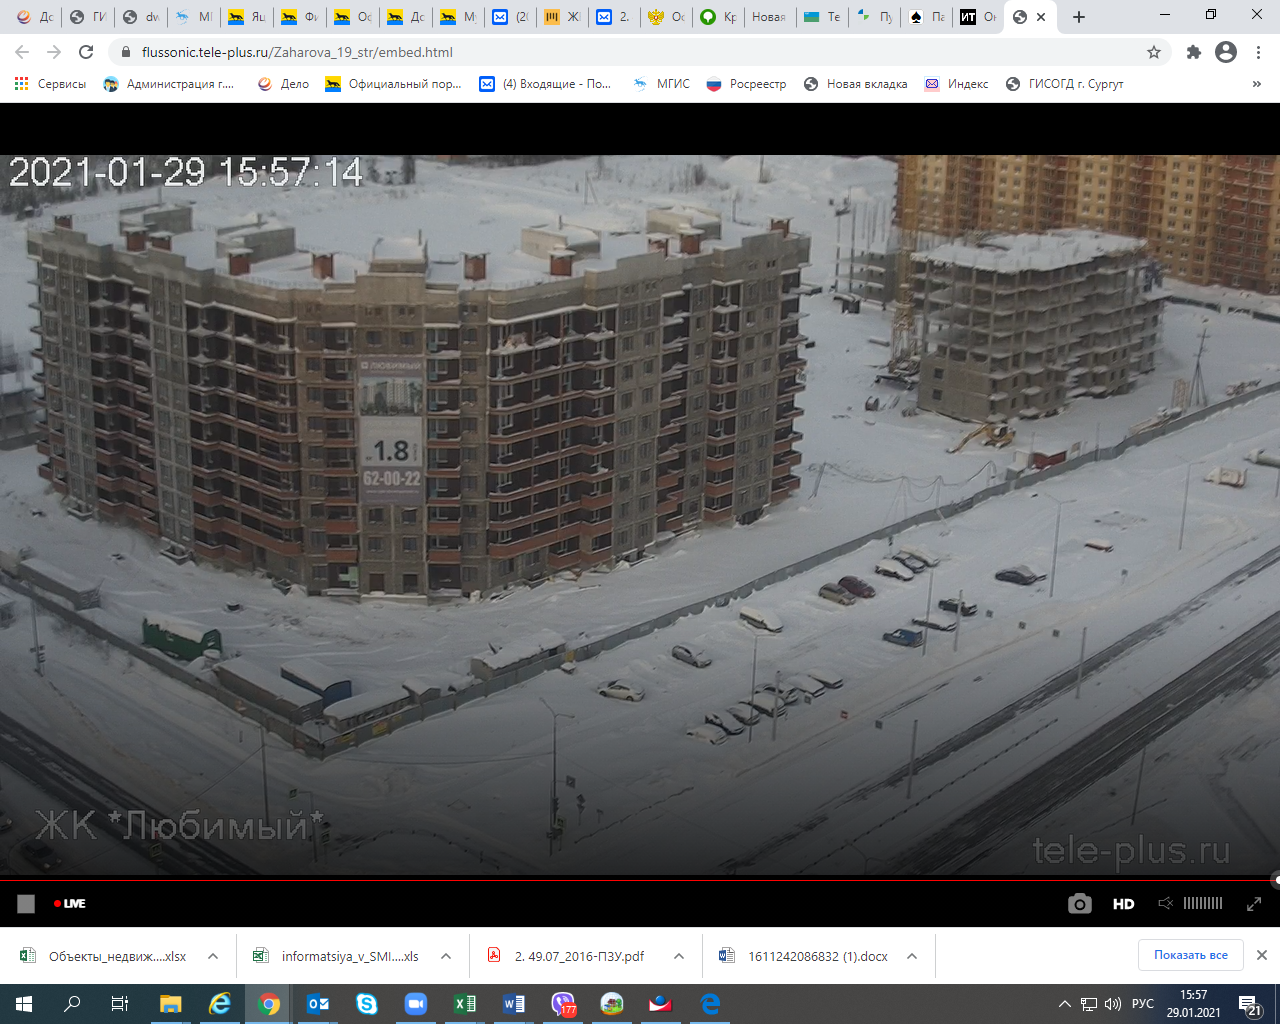
Task: Expand options for the informatsiya_v_SMI xls download
Action: pyautogui.click(x=446, y=956)
